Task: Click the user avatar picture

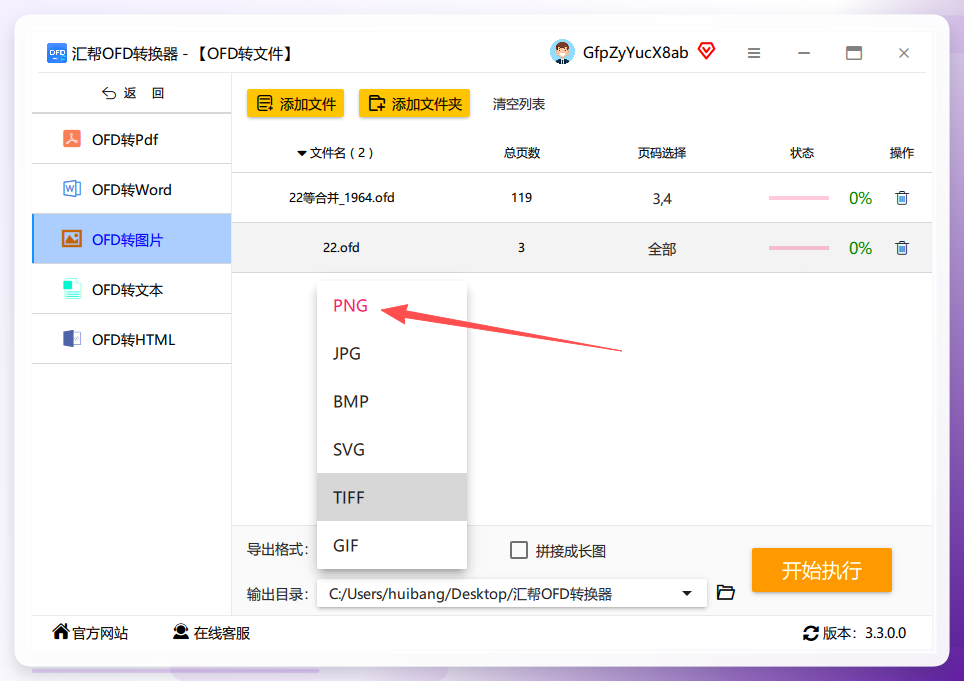Action: 562,52
